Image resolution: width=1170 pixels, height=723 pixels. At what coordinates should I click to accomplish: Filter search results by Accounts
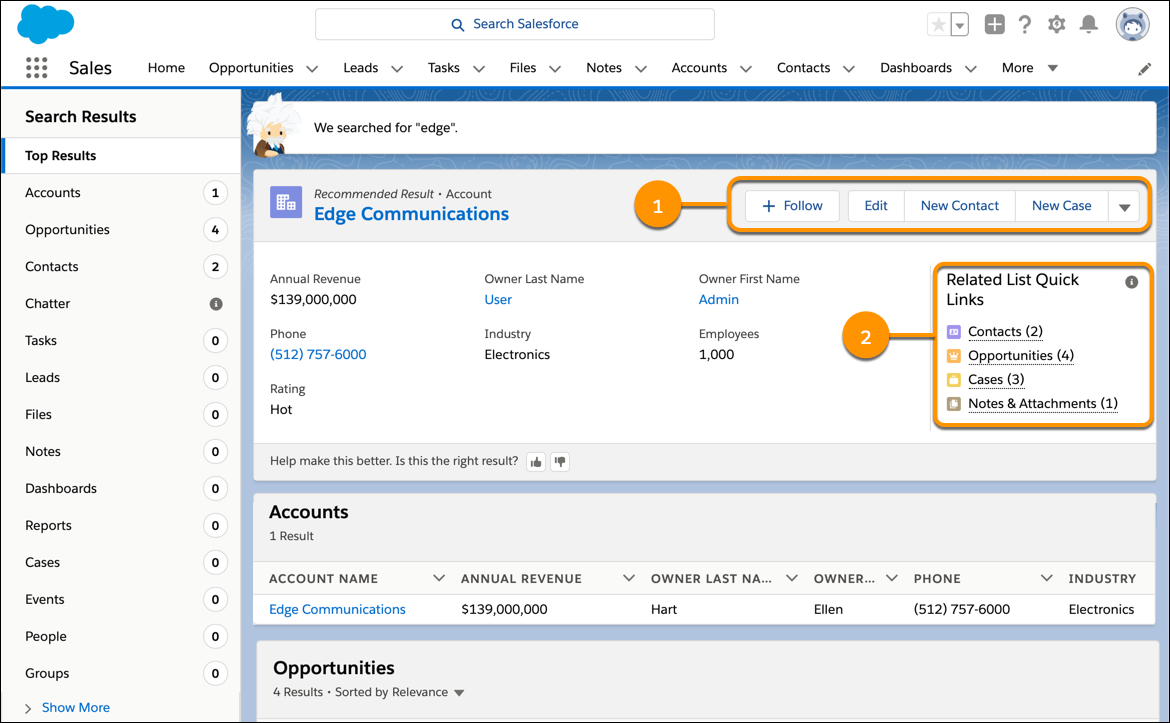pyautogui.click(x=122, y=193)
